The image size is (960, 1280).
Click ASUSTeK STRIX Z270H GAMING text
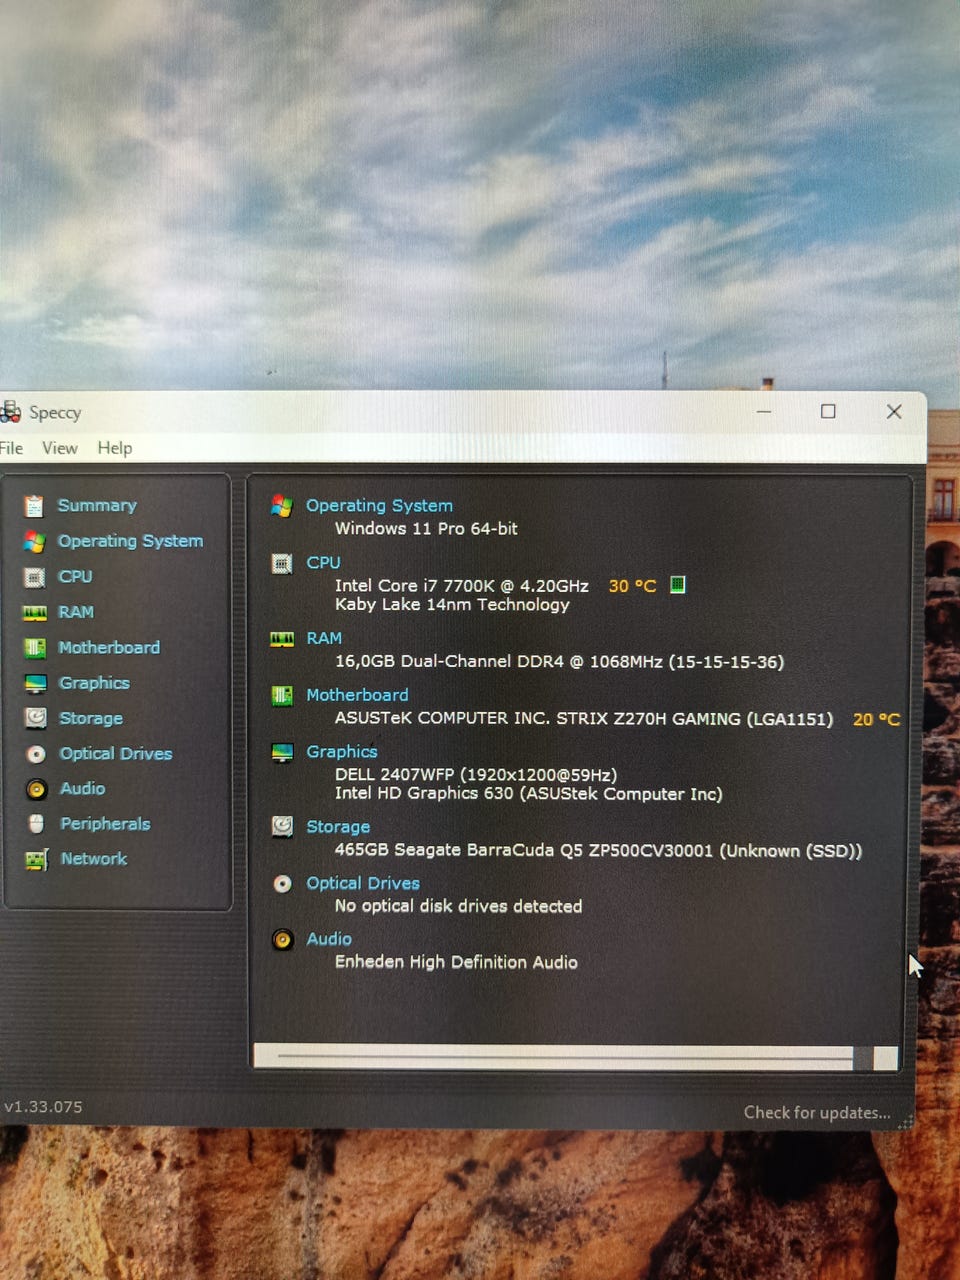coord(584,719)
